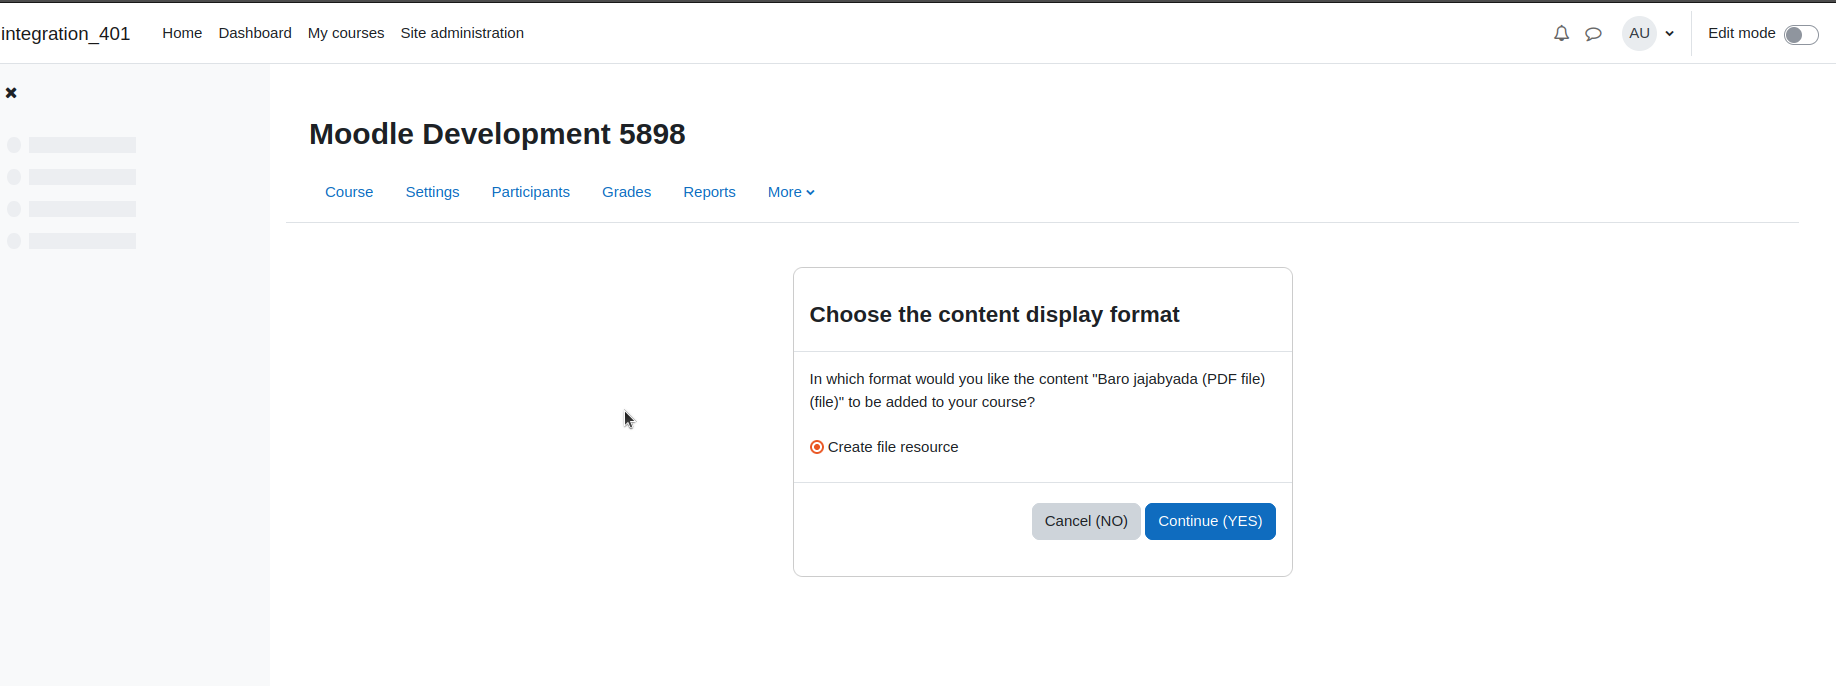Expand the More menu in course navigation

791,192
